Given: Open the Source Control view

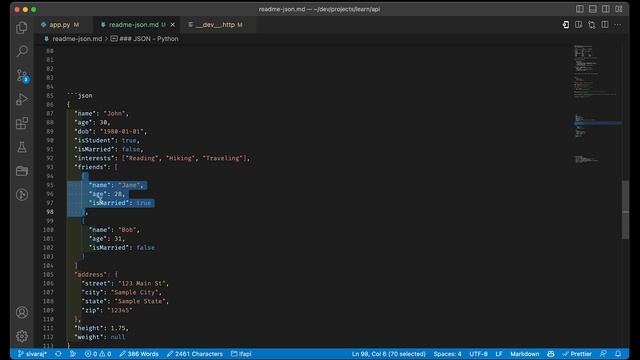Looking at the screenshot, I should pyautogui.click(x=22, y=76).
